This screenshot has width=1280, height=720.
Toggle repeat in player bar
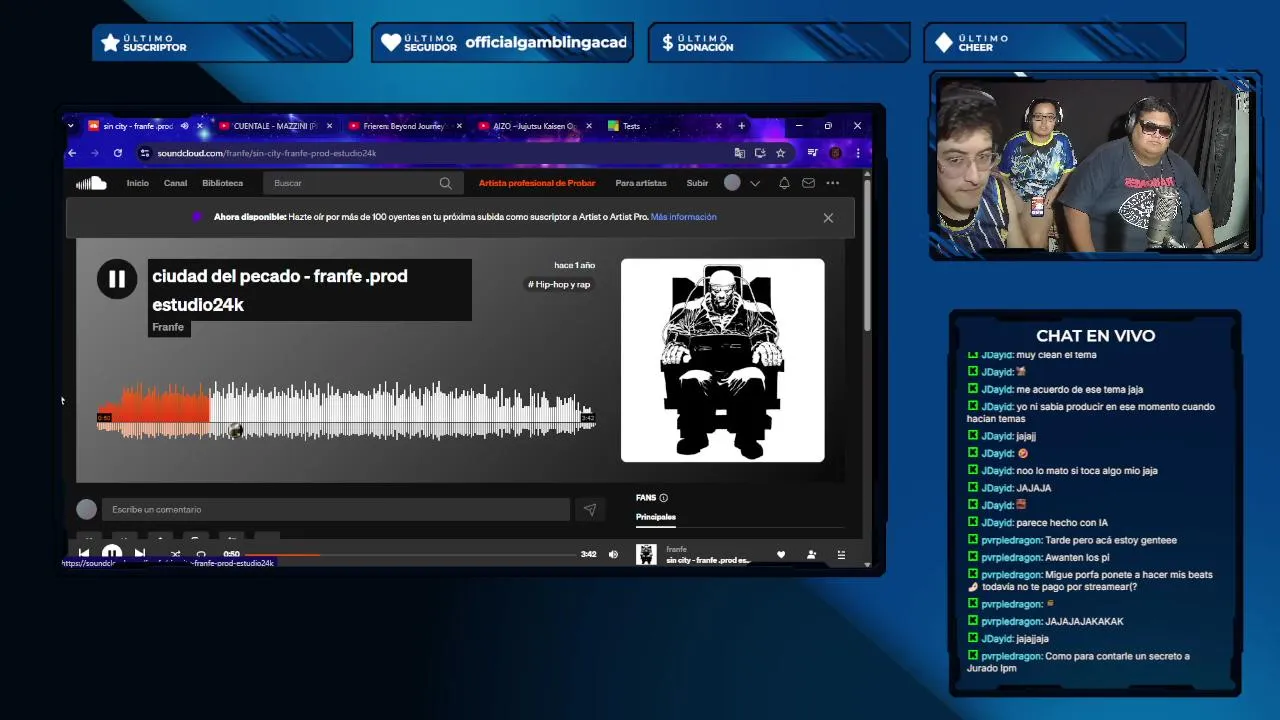[x=201, y=554]
